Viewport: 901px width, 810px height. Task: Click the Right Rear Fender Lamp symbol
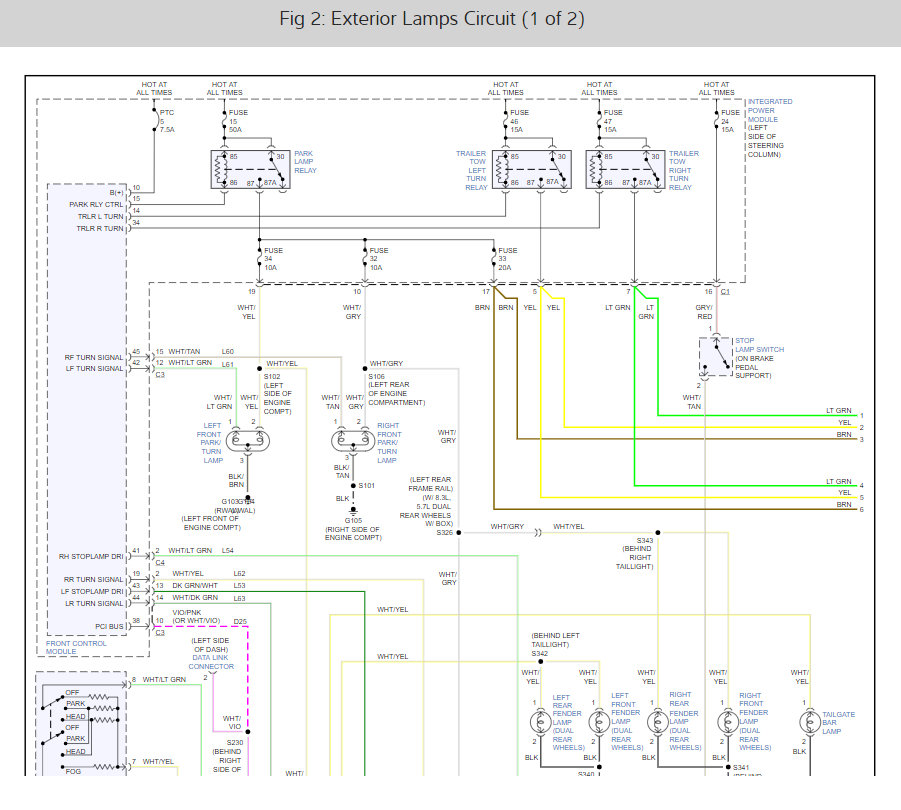tap(657, 722)
